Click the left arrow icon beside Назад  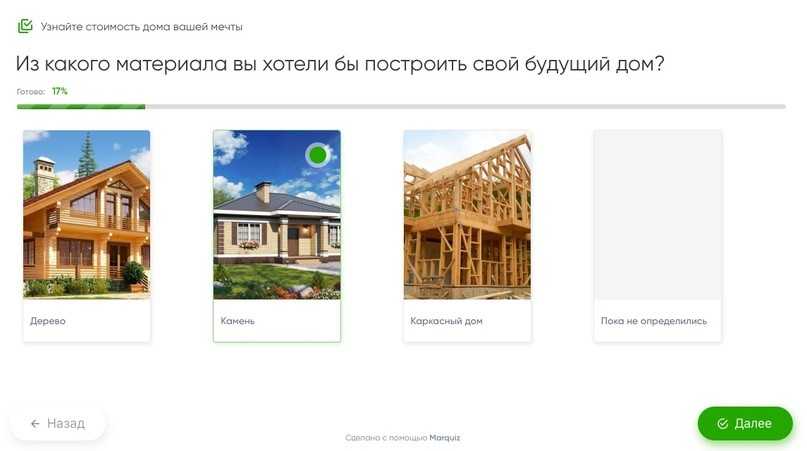point(35,423)
